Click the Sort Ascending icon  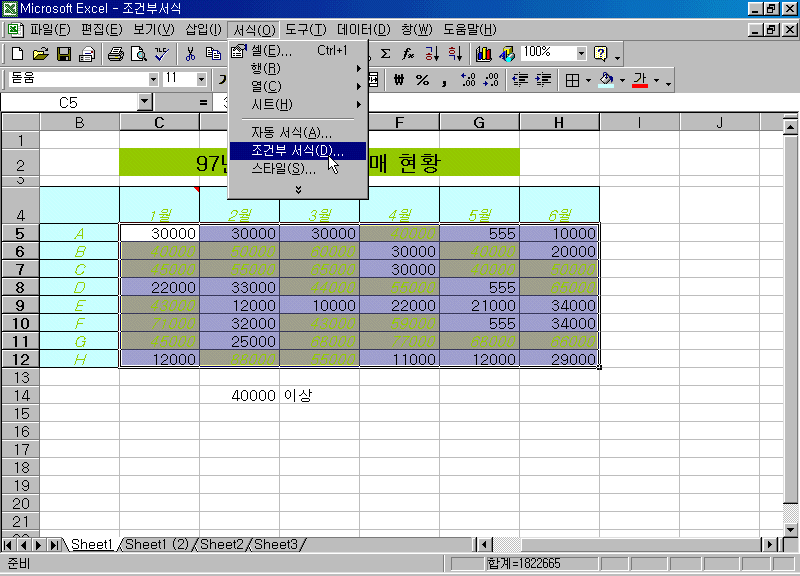[x=432, y=54]
